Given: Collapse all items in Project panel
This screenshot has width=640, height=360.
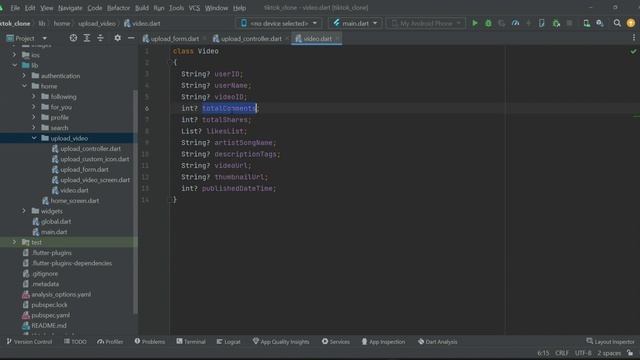Looking at the screenshot, I should click(100, 38).
